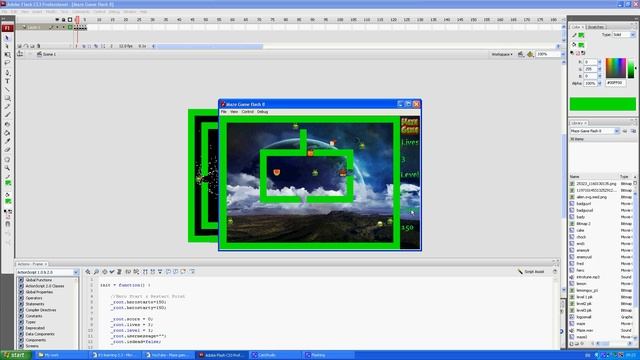640x360 pixels.
Task: Select the Paint Bucket tool
Action: [x=7, y=133]
